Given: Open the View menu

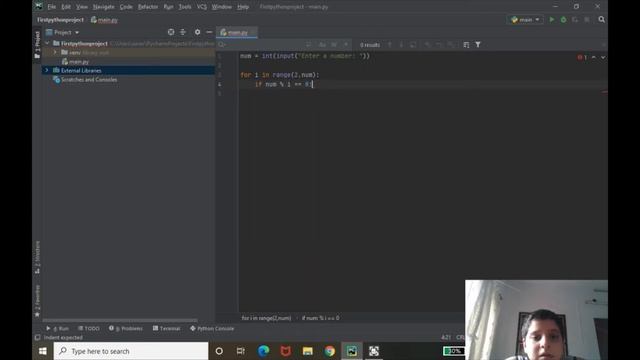Looking at the screenshot, I should click(x=82, y=7).
